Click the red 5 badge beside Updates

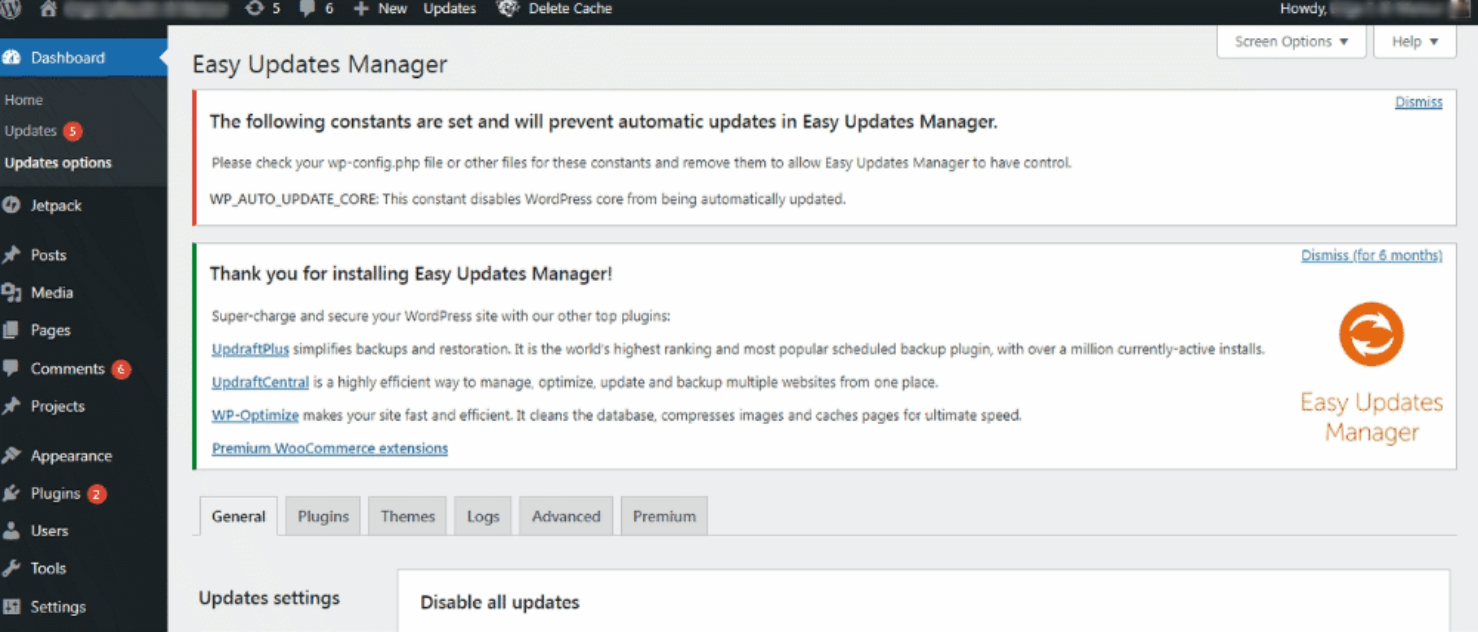(x=72, y=131)
